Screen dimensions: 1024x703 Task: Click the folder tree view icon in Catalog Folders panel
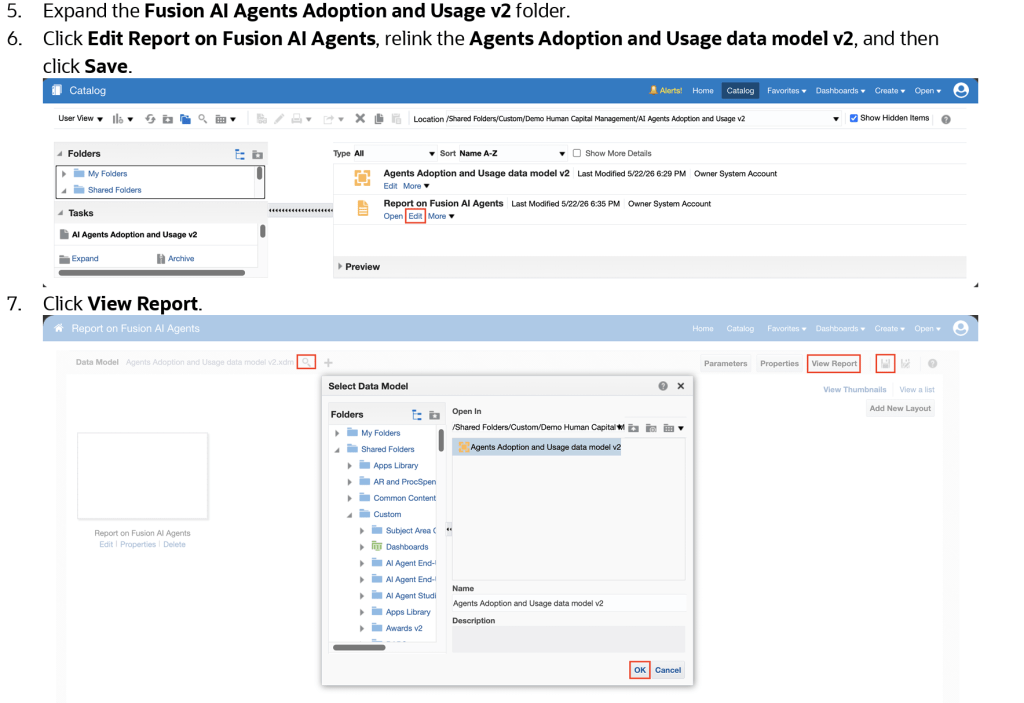point(240,154)
